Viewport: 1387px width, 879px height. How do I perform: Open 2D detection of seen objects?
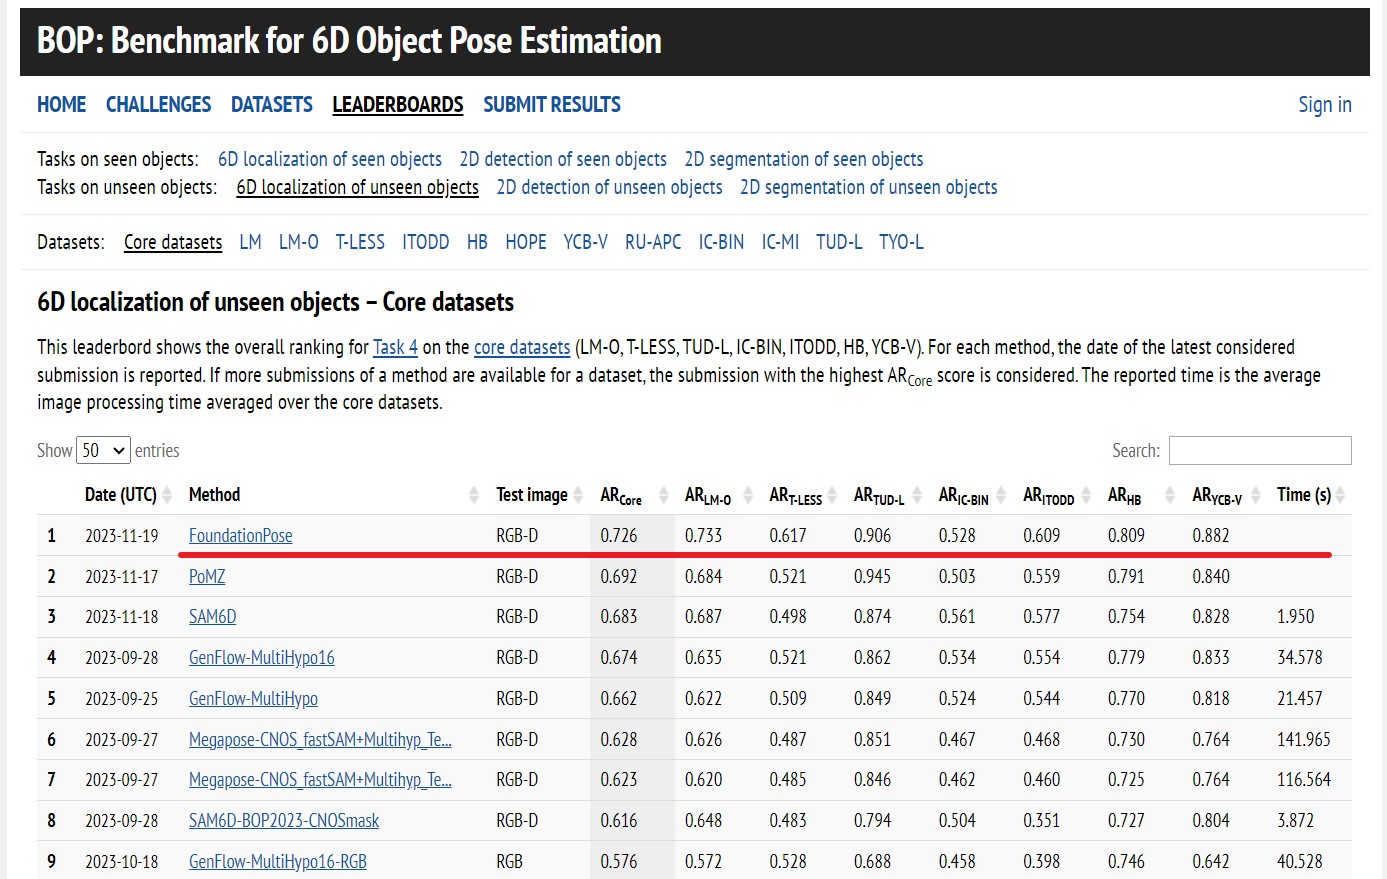click(563, 159)
